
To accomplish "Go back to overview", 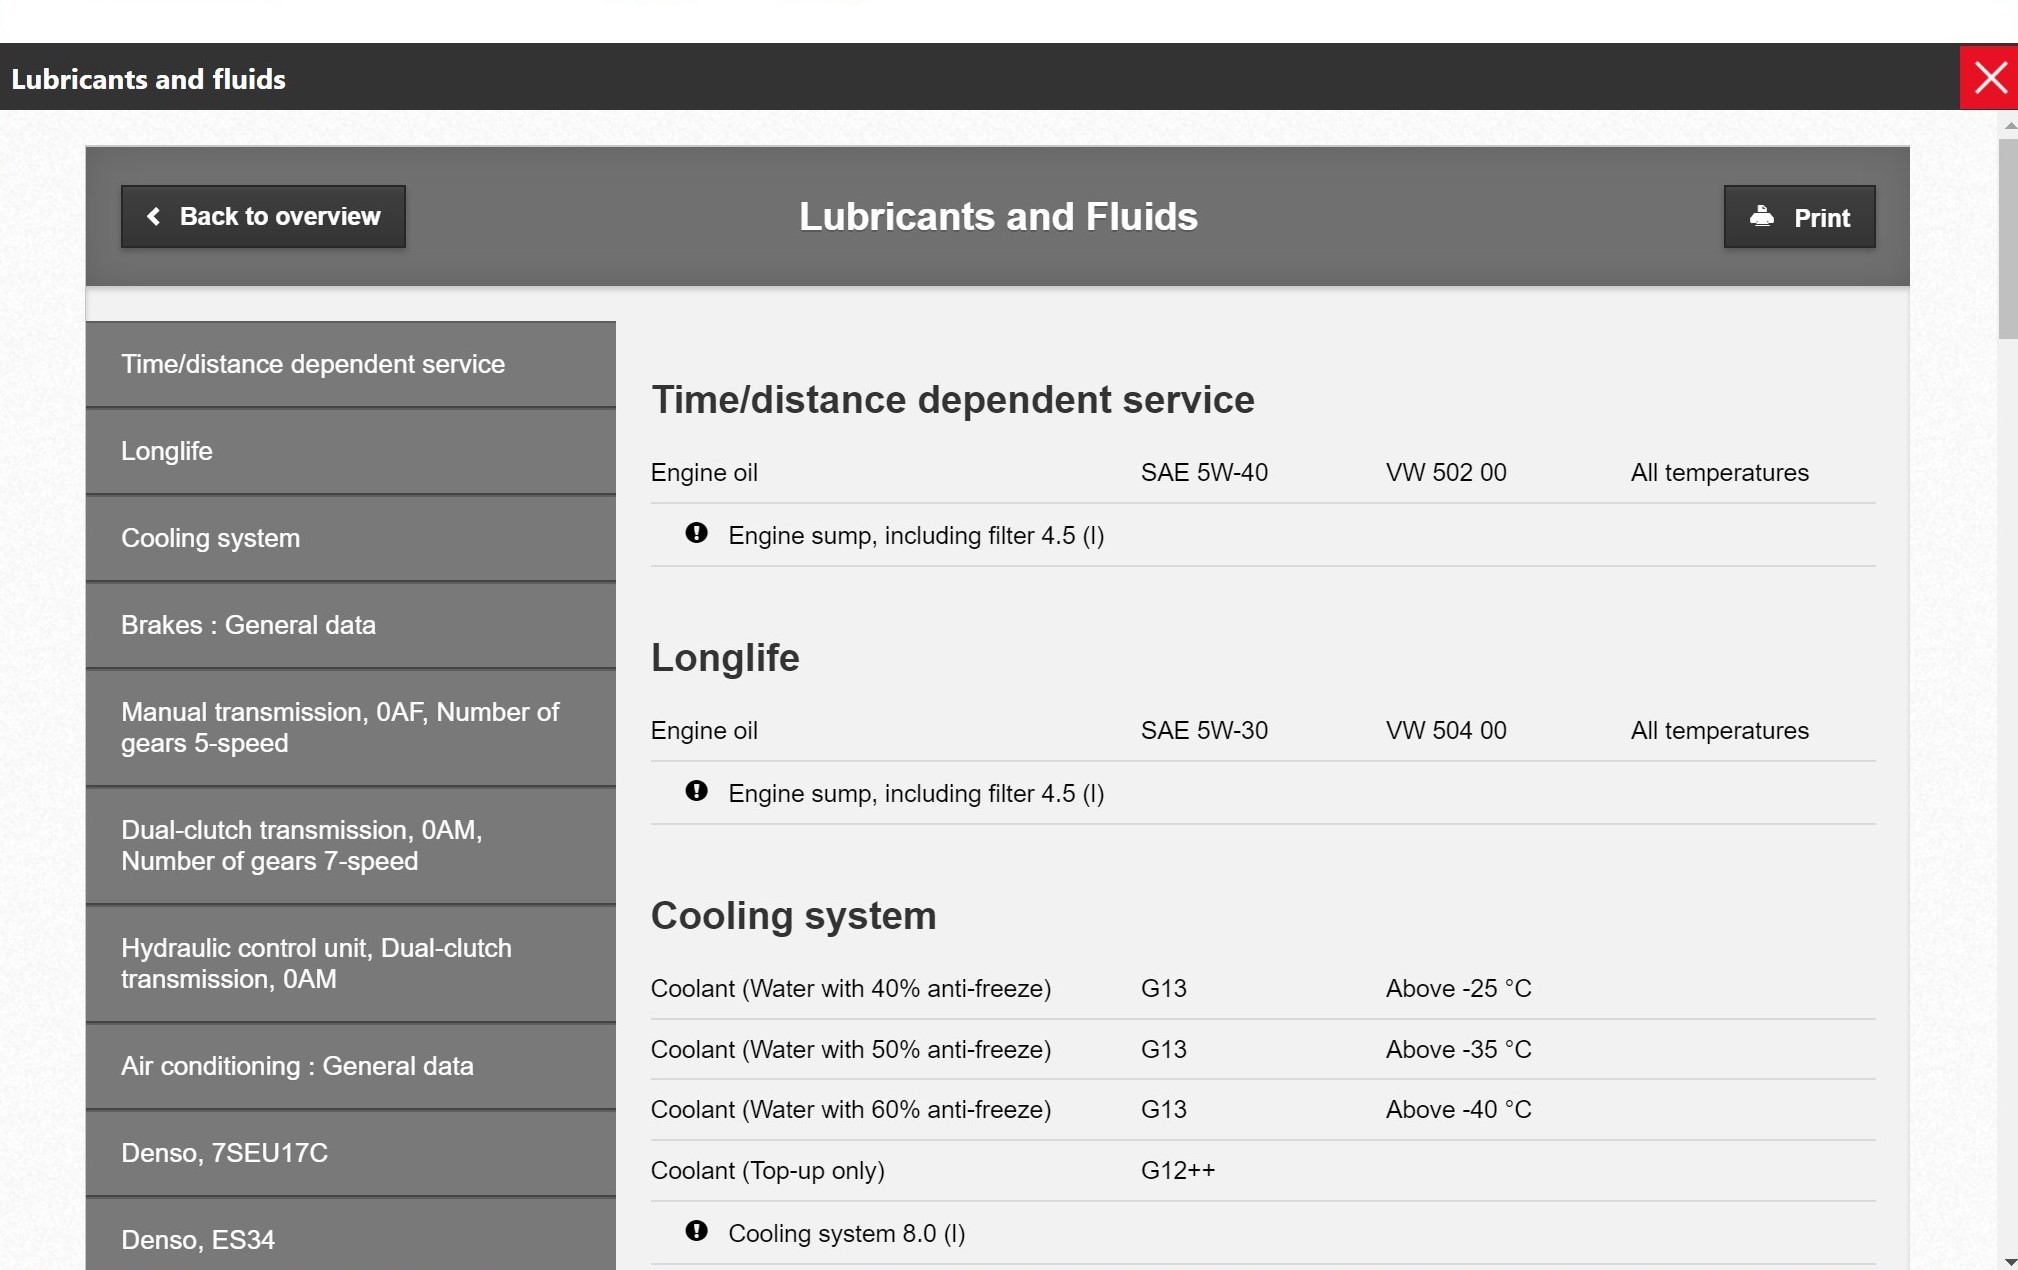I will coord(263,216).
